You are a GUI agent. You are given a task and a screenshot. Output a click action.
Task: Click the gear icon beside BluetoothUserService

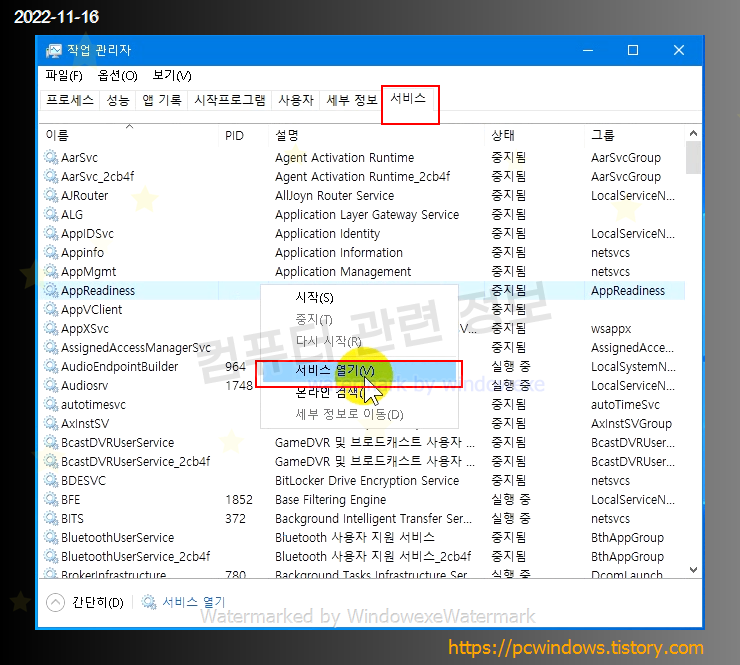click(x=51, y=537)
